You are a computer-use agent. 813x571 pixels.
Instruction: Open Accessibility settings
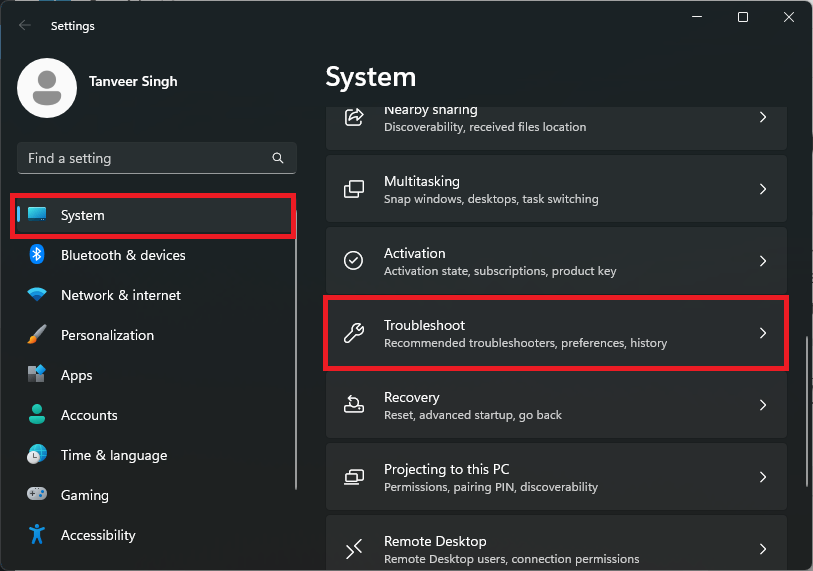click(x=154, y=535)
